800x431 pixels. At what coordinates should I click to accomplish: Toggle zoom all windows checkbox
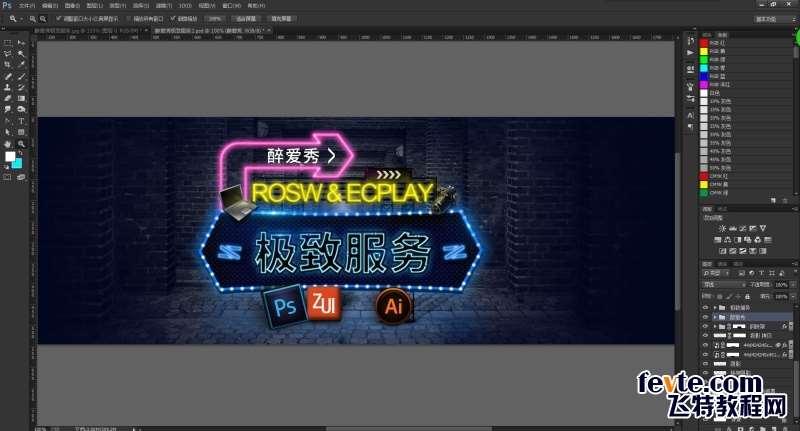point(129,19)
